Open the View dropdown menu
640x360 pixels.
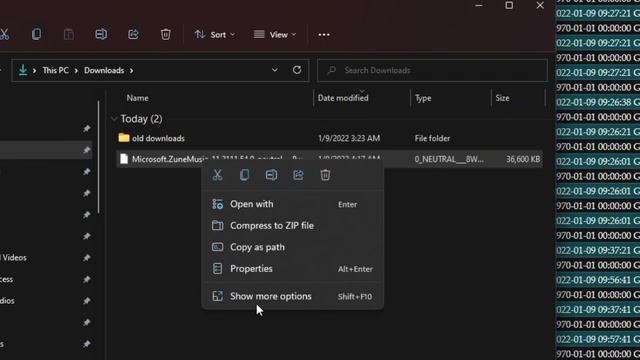click(275, 35)
